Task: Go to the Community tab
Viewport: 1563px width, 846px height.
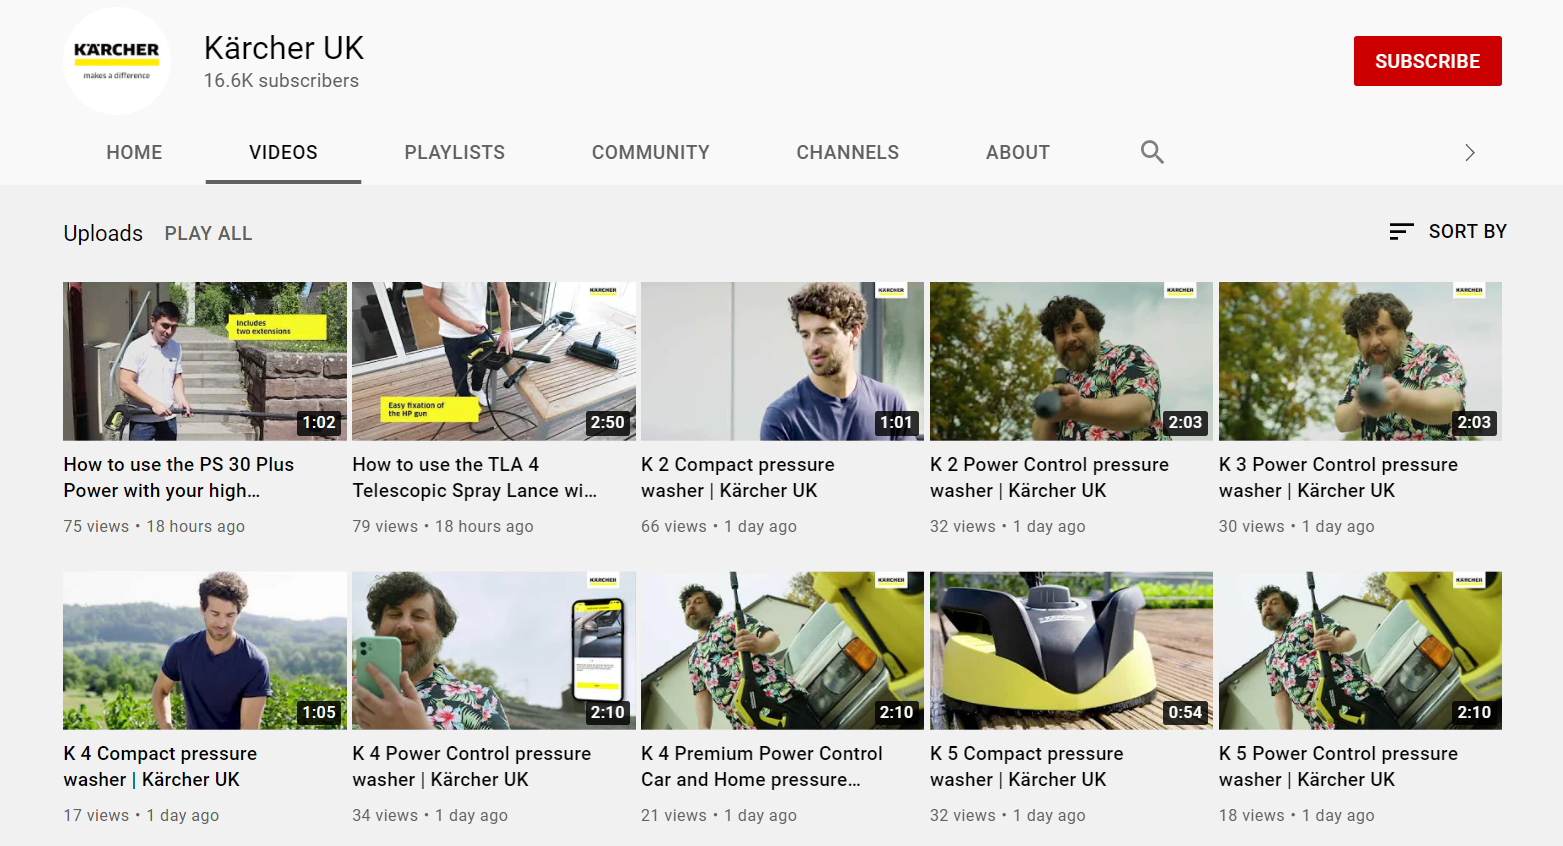Action: tap(650, 153)
